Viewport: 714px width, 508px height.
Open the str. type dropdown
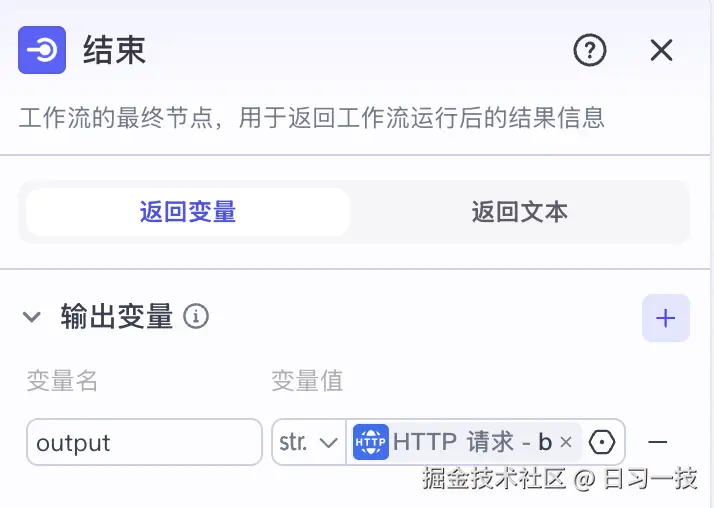308,442
